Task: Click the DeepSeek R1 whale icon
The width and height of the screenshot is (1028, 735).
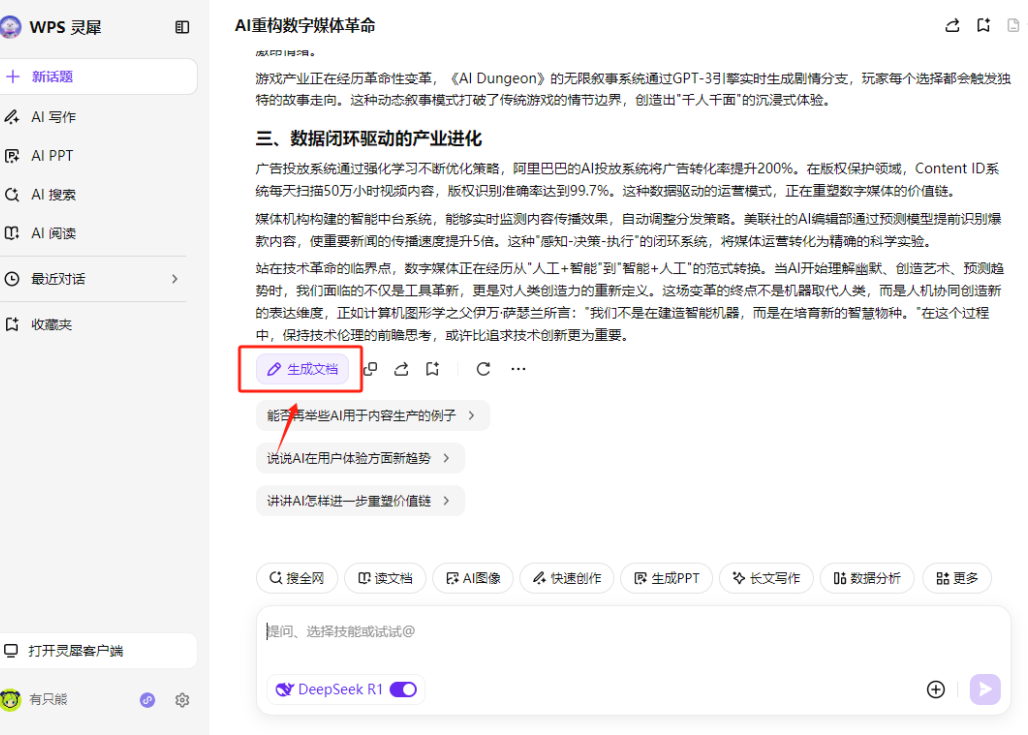Action: (285, 690)
